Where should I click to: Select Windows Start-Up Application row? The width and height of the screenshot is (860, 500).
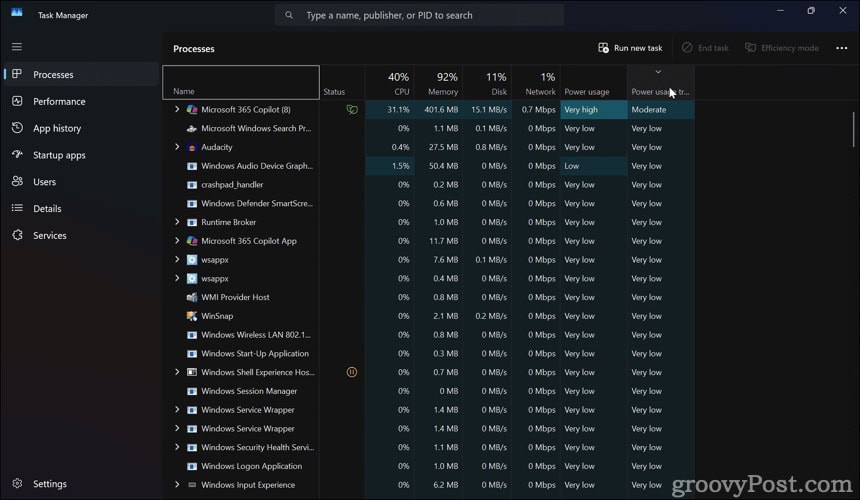click(x=428, y=354)
